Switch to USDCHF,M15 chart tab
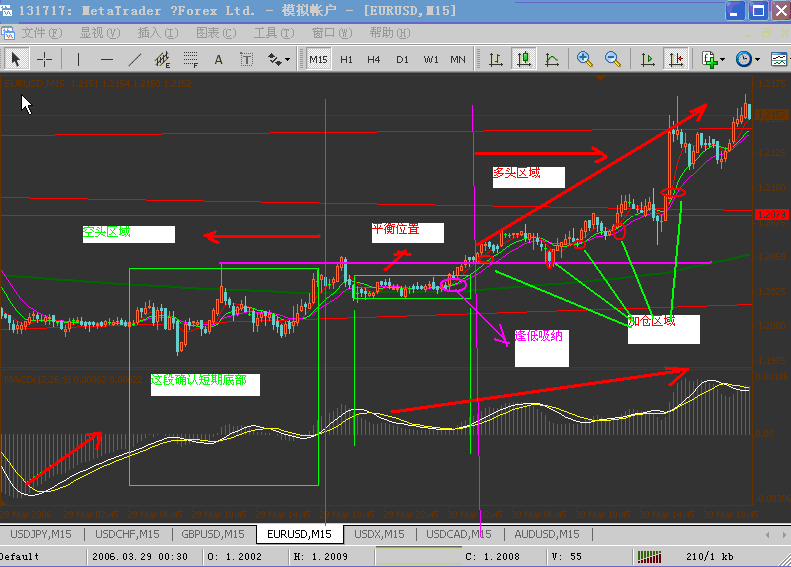Screen dimensions: 791x567 click(x=127, y=534)
